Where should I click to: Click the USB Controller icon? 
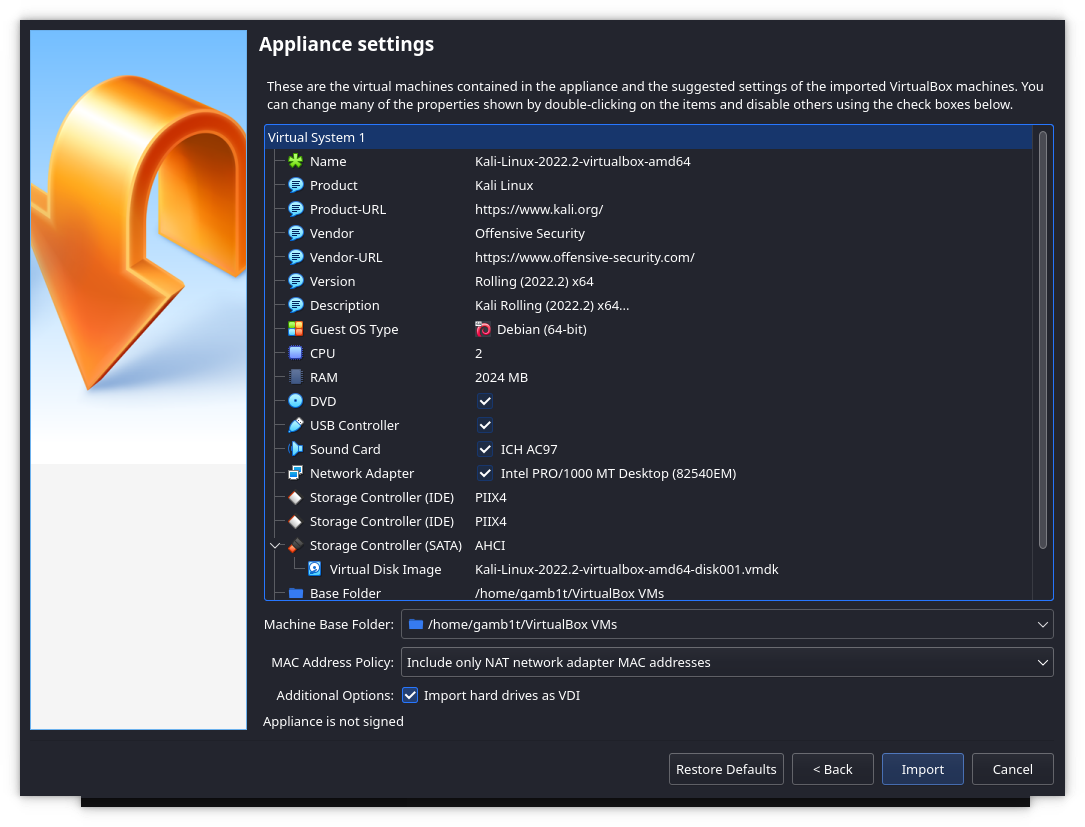coord(295,425)
